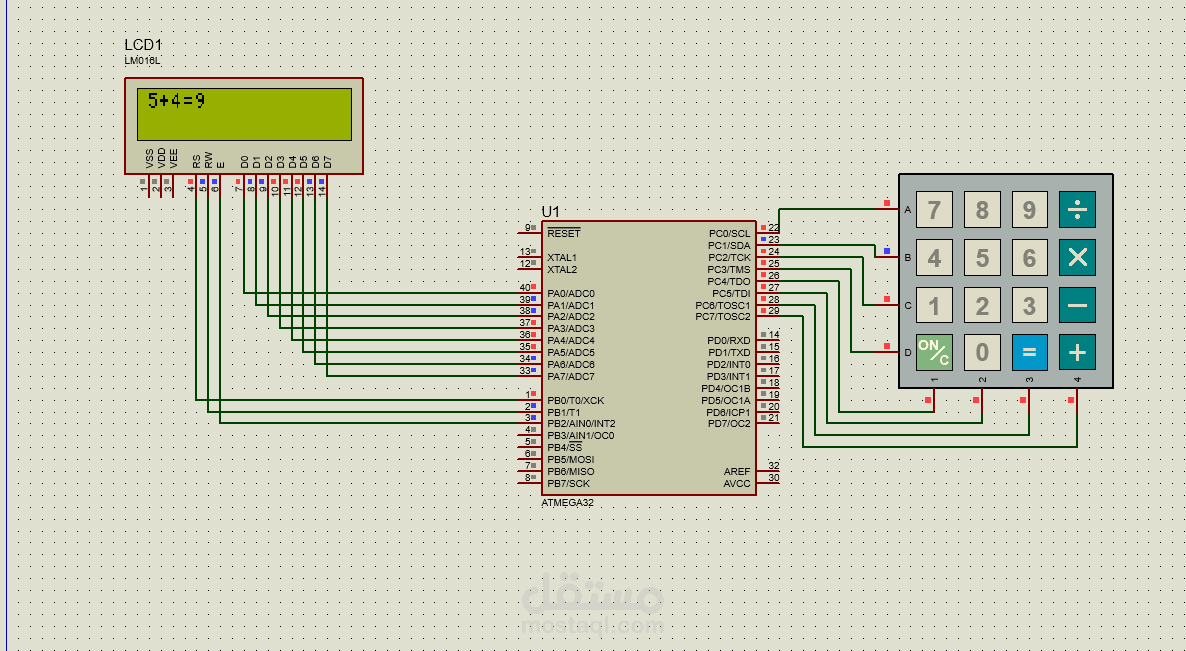Click the RS pin label on the LCD

point(197,161)
